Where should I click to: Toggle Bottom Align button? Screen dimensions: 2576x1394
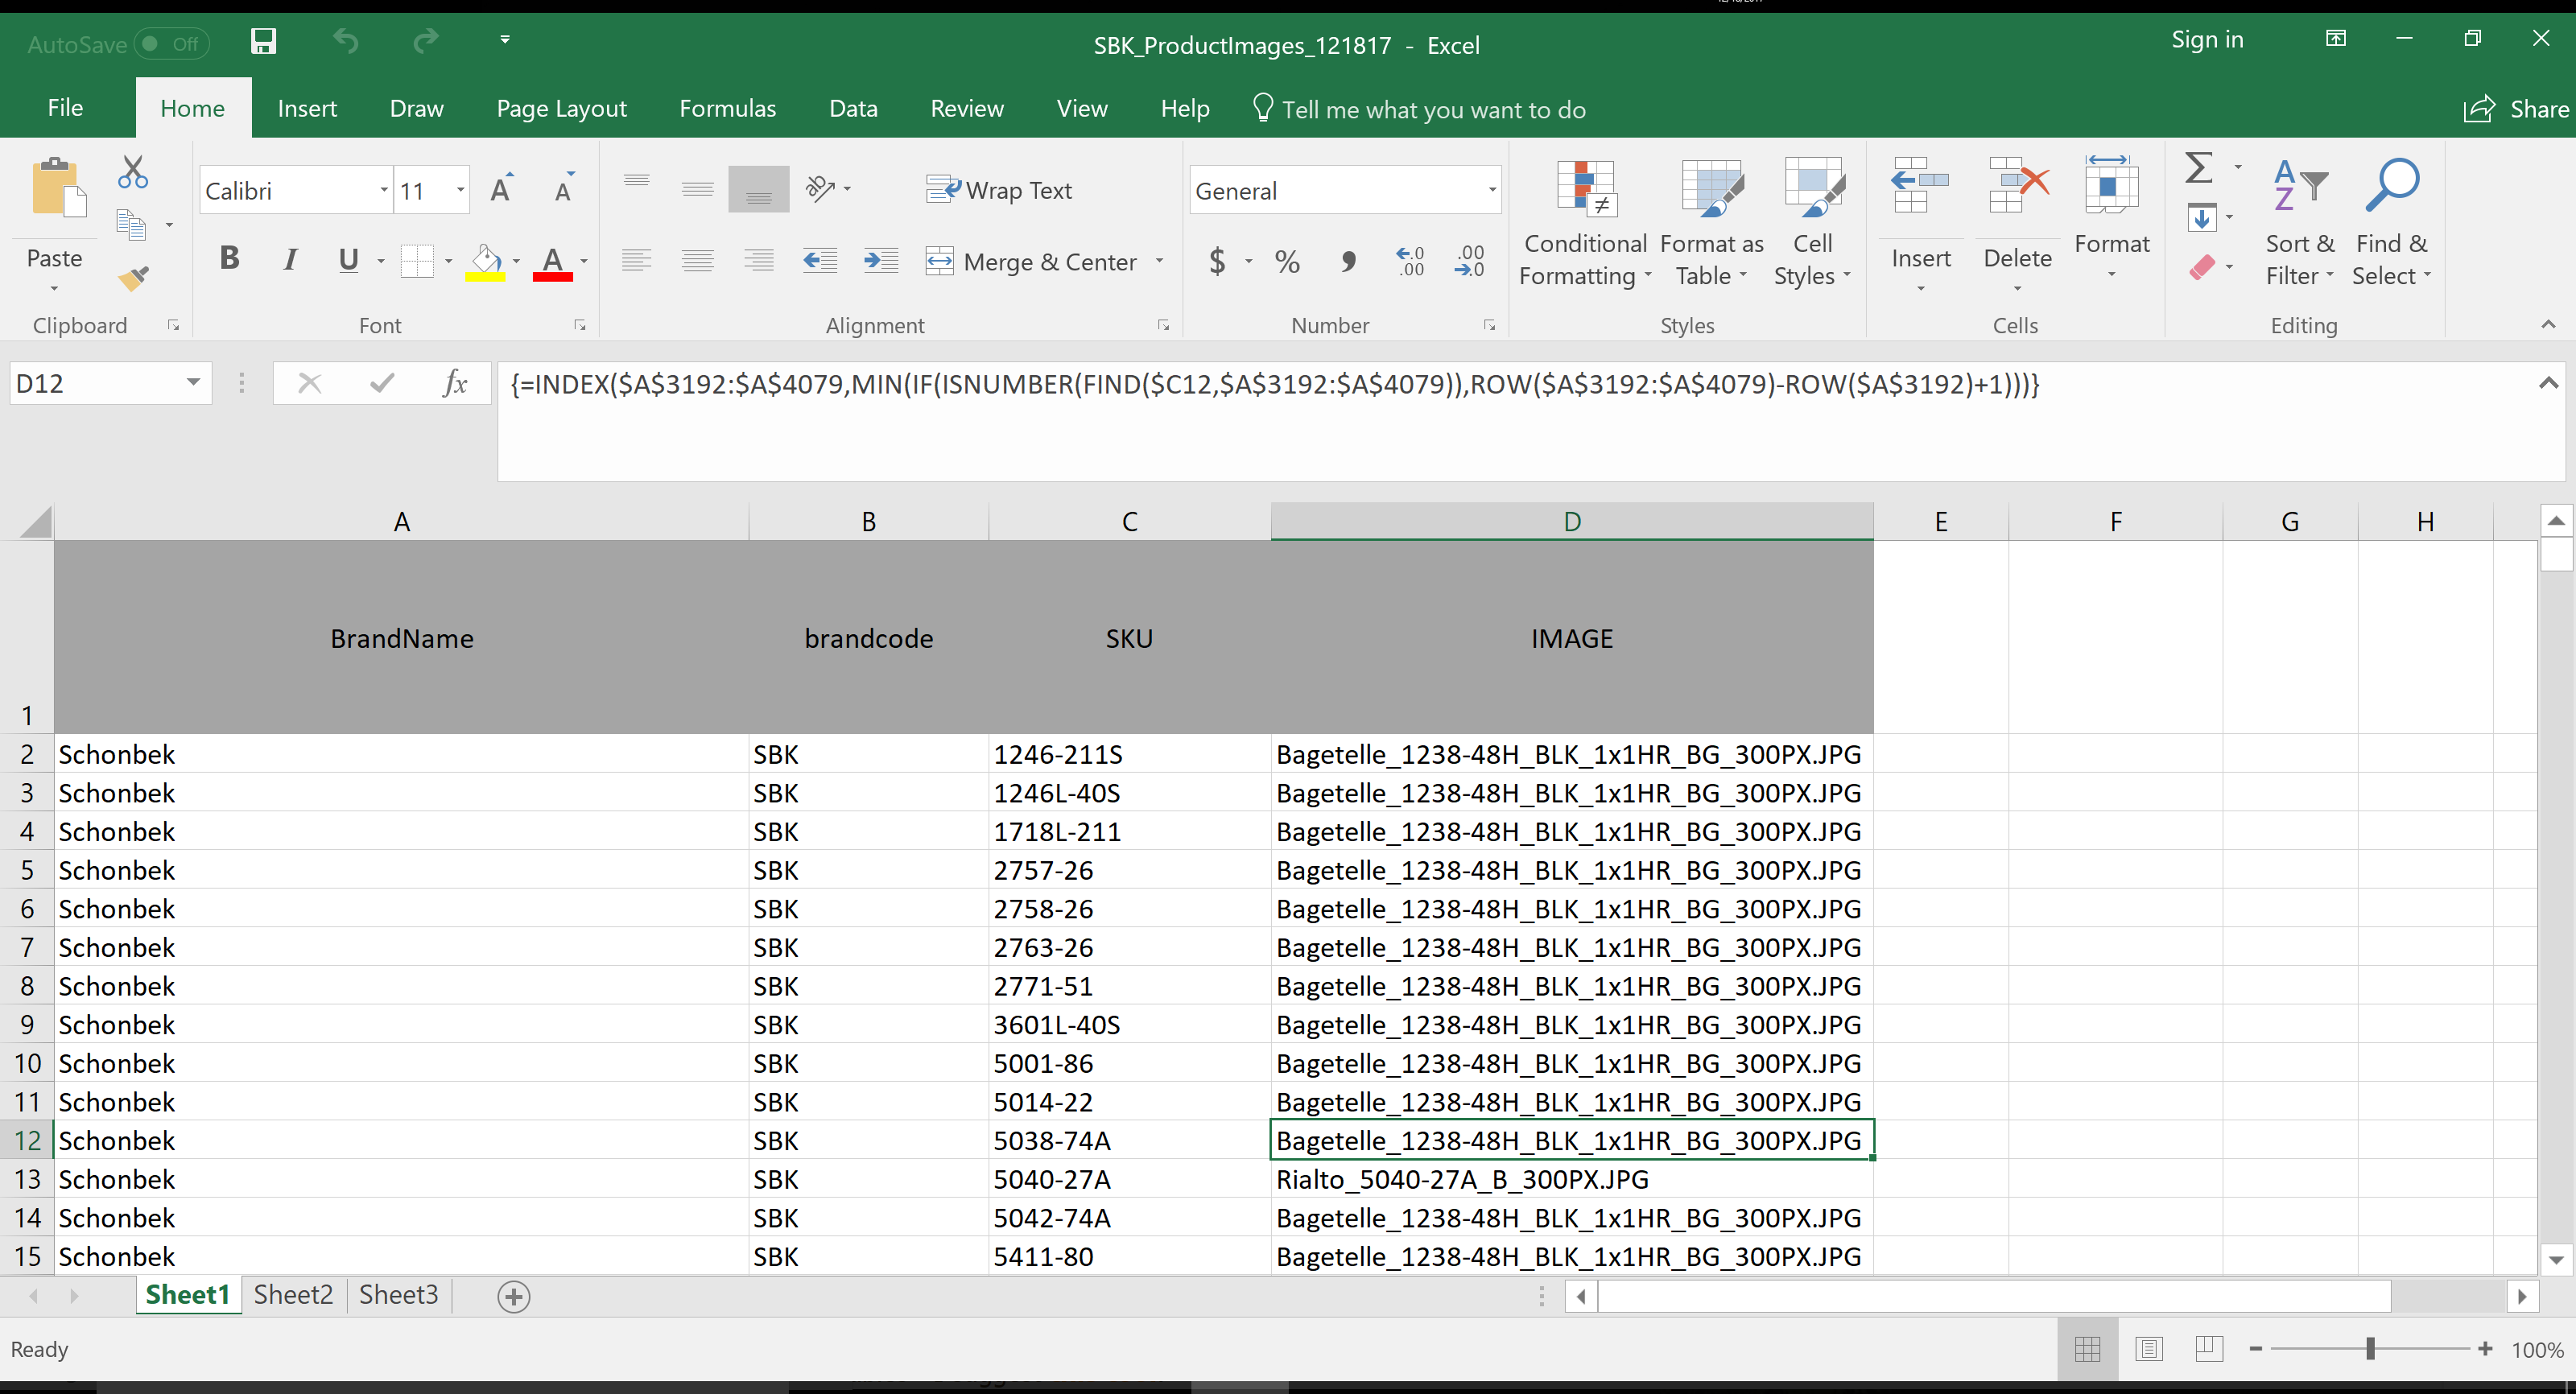click(x=759, y=189)
